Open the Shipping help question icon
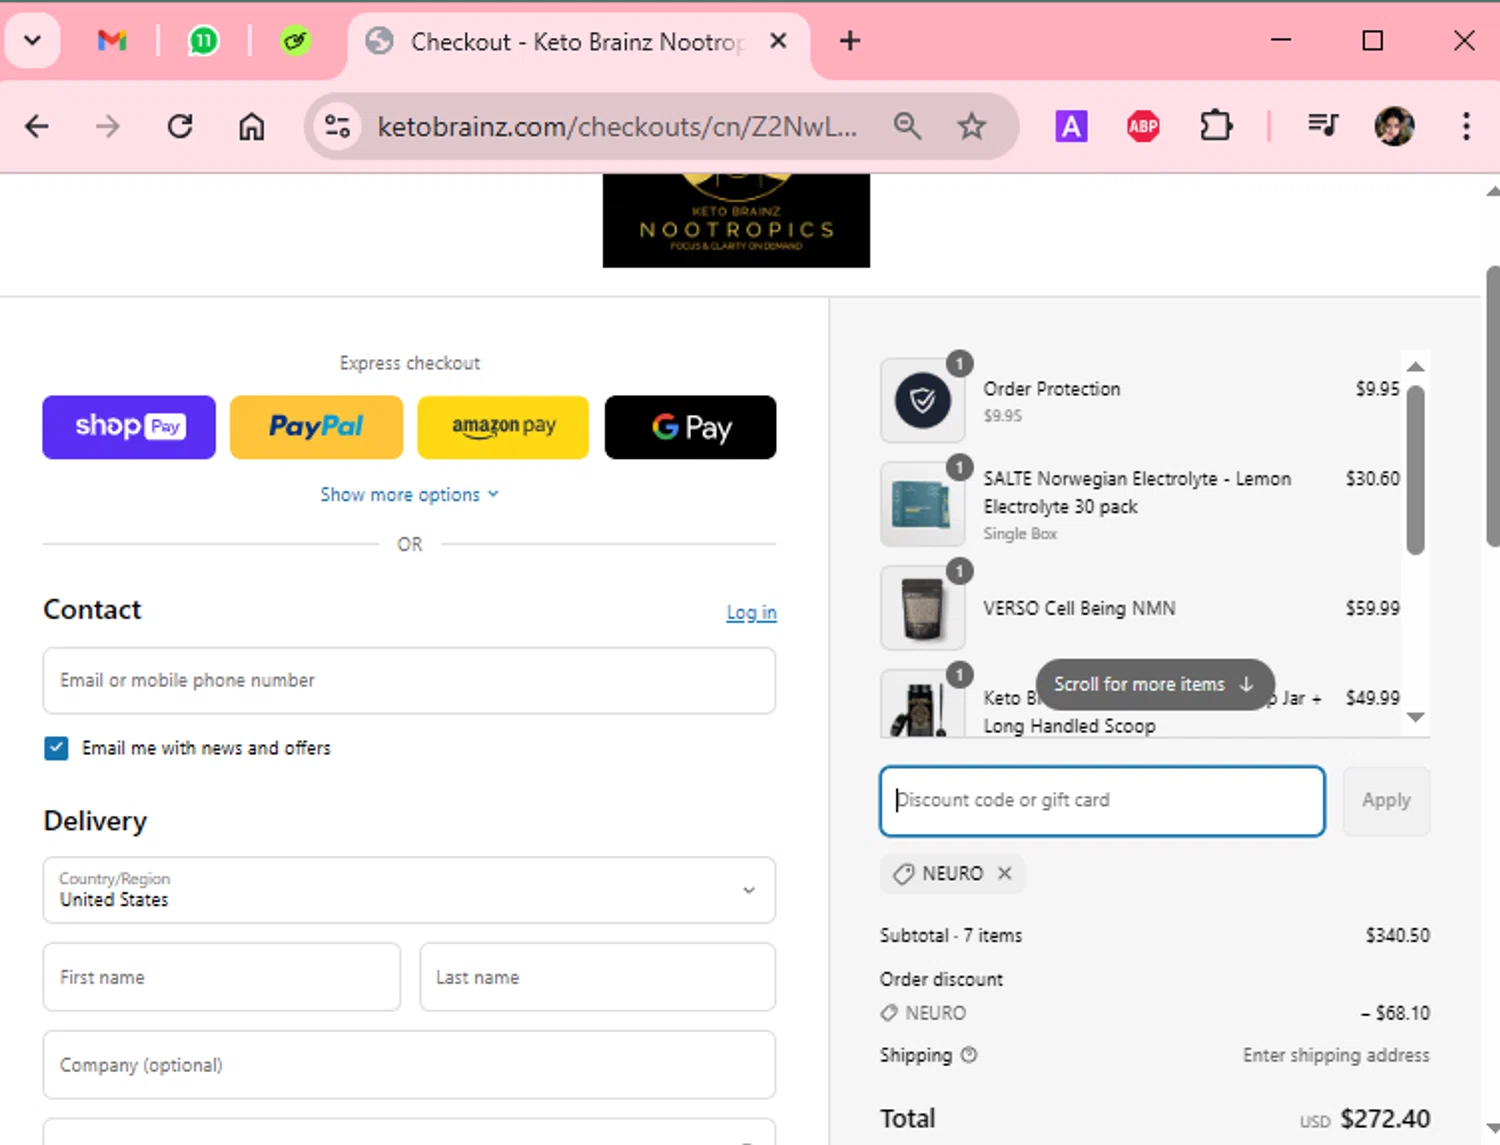The width and height of the screenshot is (1500, 1145). pyautogui.click(x=968, y=1055)
